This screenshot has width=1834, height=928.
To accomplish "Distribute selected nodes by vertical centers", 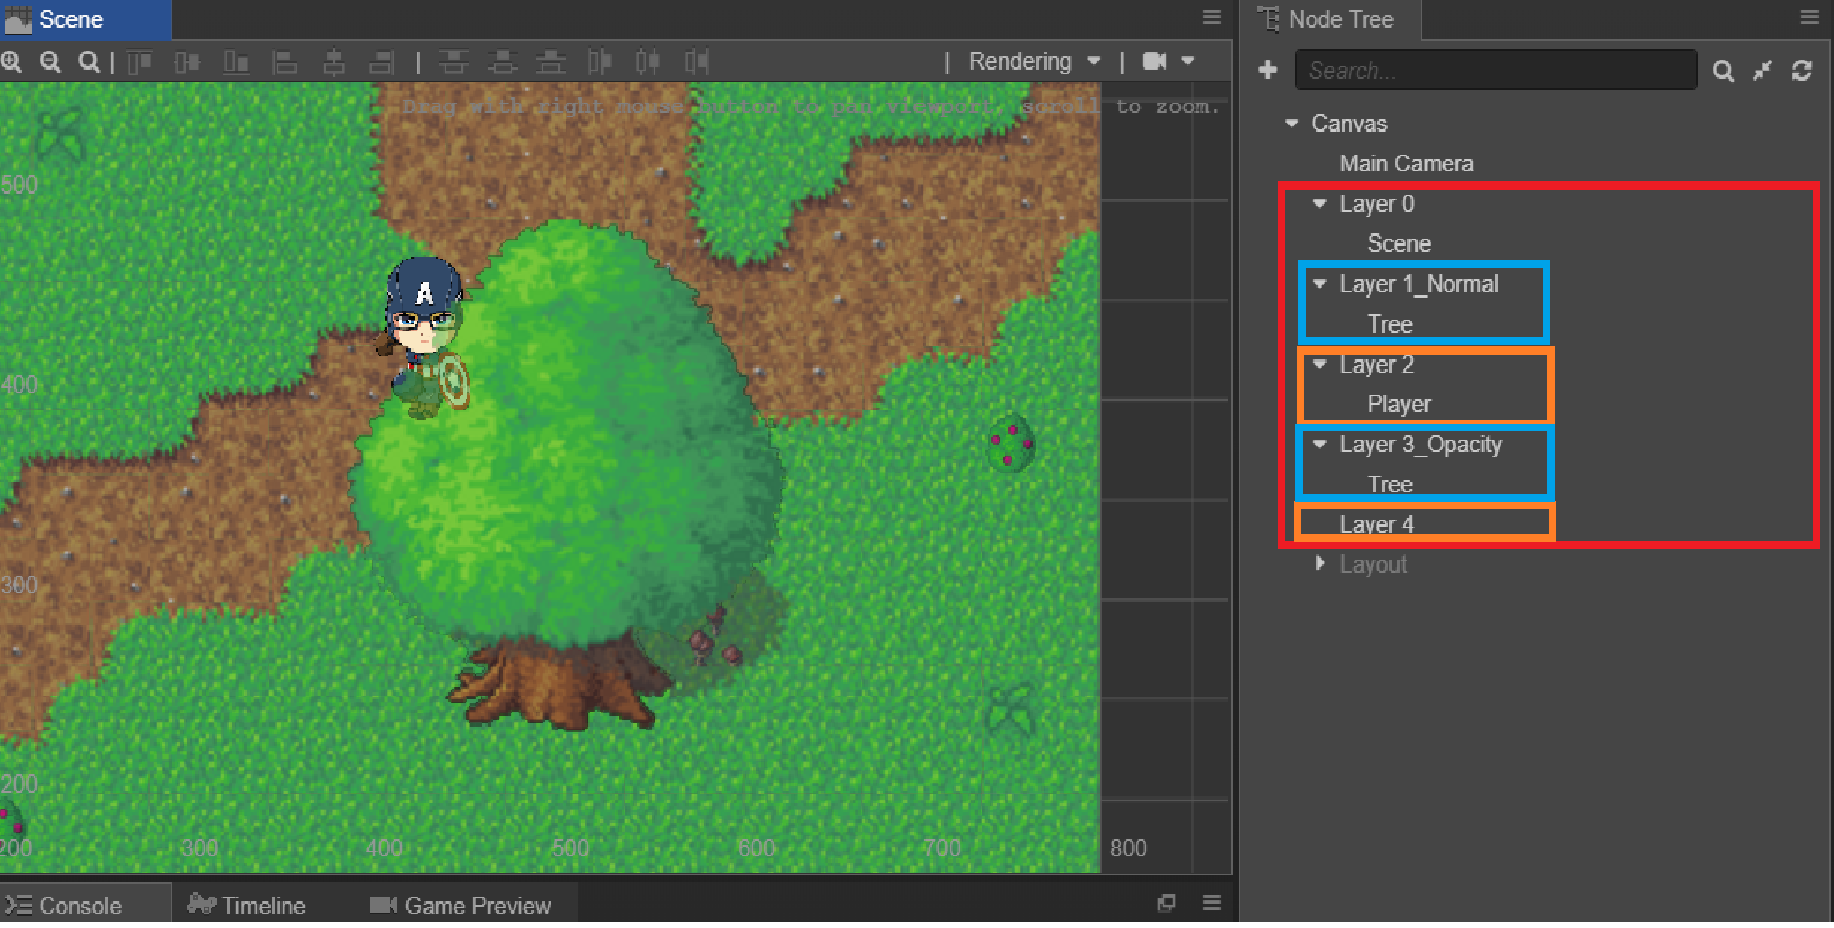I will point(502,62).
